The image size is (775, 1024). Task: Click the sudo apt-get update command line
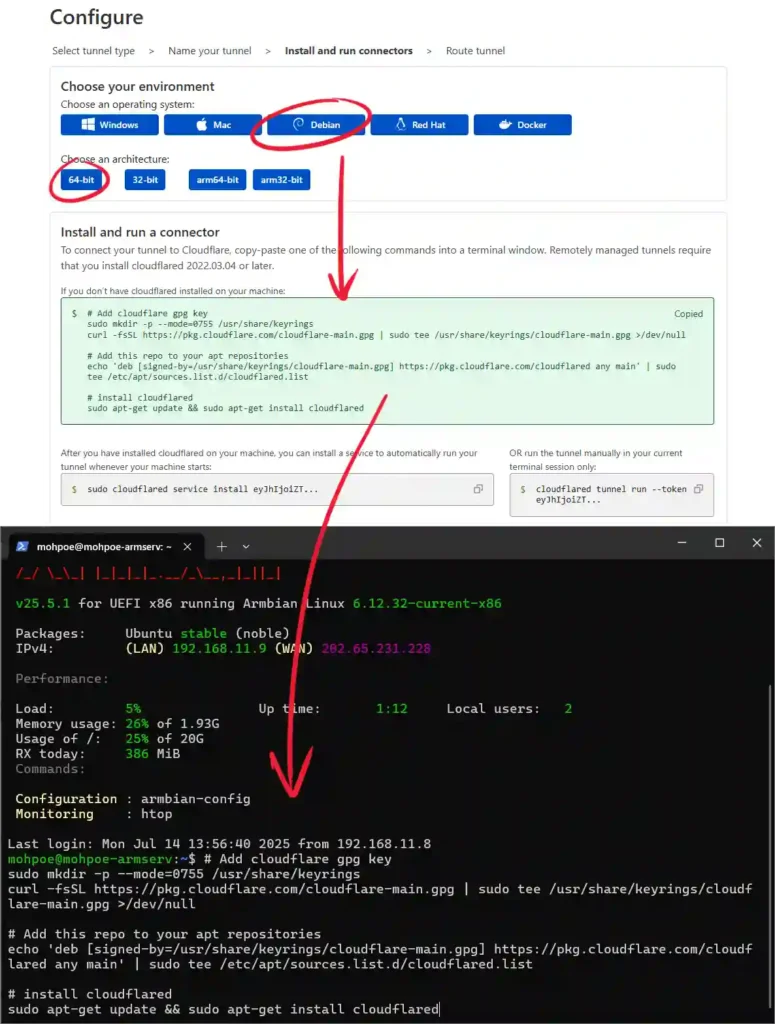[223, 1009]
